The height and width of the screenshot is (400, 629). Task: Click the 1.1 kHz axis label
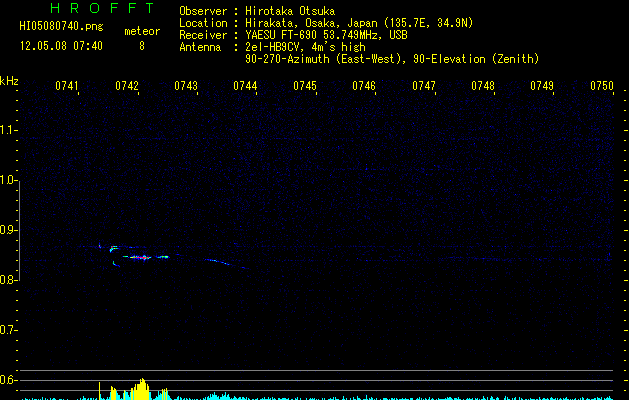8,130
